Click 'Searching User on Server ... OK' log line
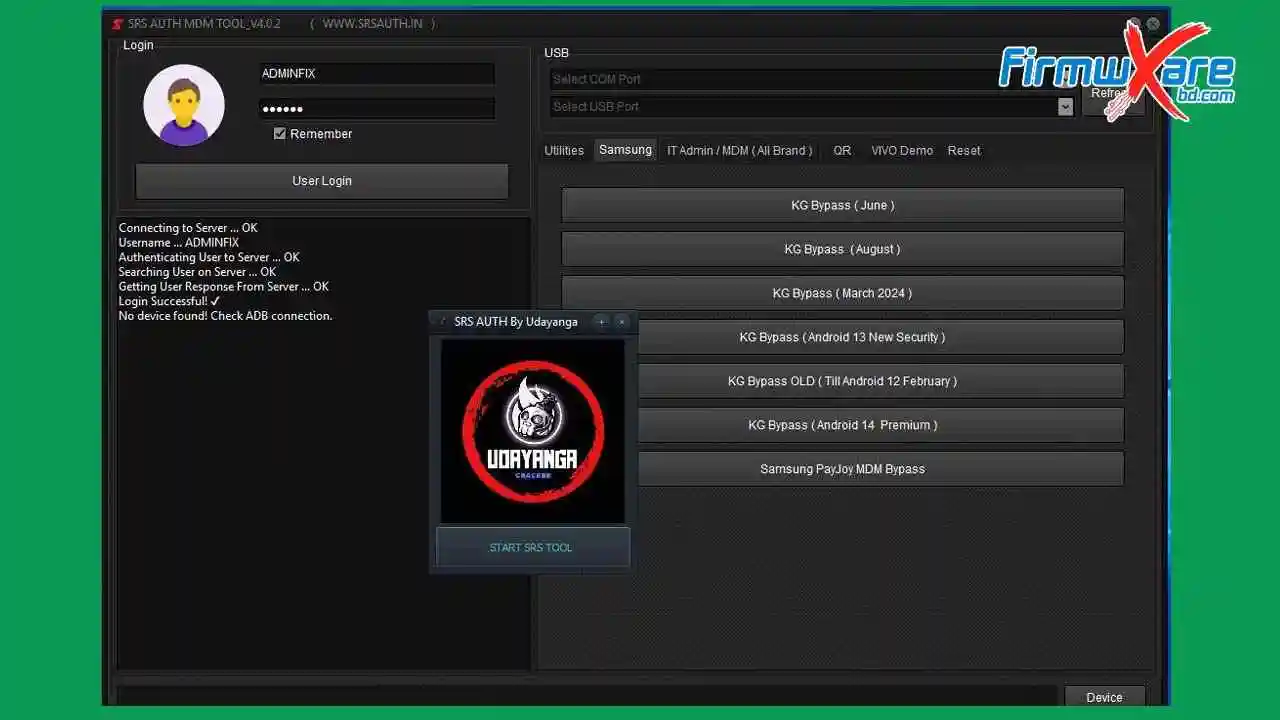The height and width of the screenshot is (720, 1280). (x=197, y=272)
